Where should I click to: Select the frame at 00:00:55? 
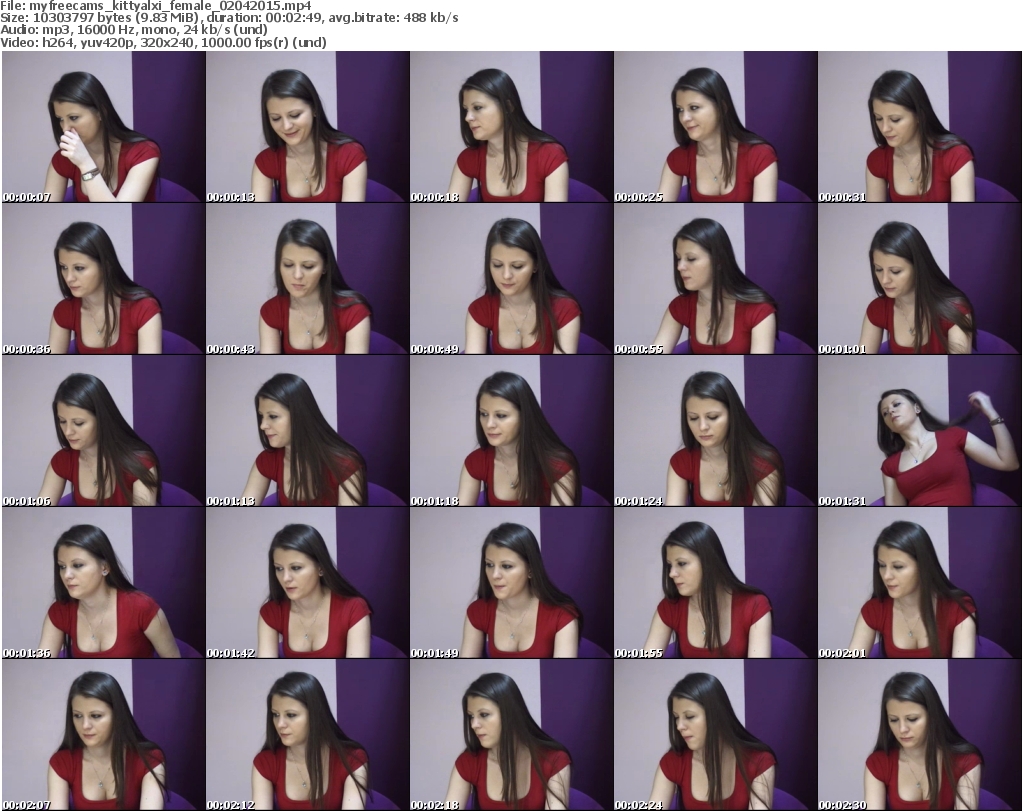[715, 280]
